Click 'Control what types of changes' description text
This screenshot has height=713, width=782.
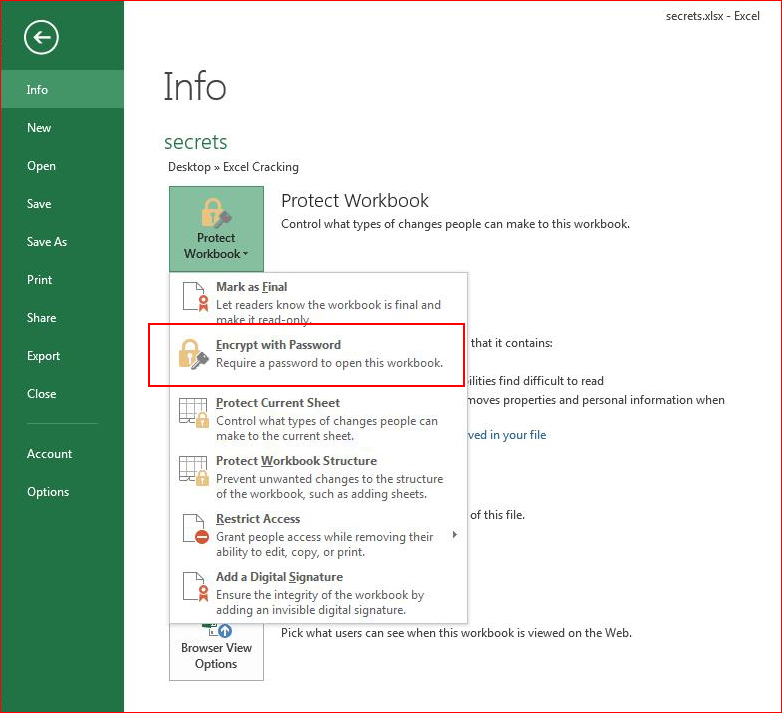(455, 224)
